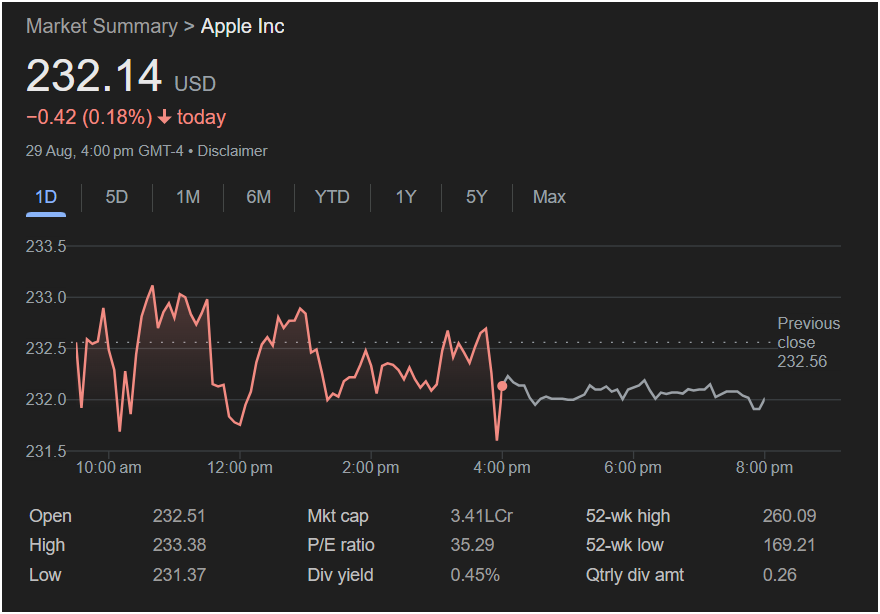Click the Apple Inc title
The image size is (880, 614).
click(243, 26)
